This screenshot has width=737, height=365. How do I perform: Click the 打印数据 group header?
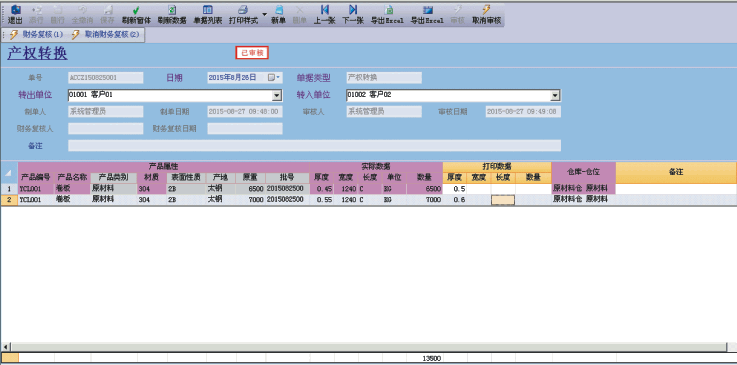pos(497,167)
